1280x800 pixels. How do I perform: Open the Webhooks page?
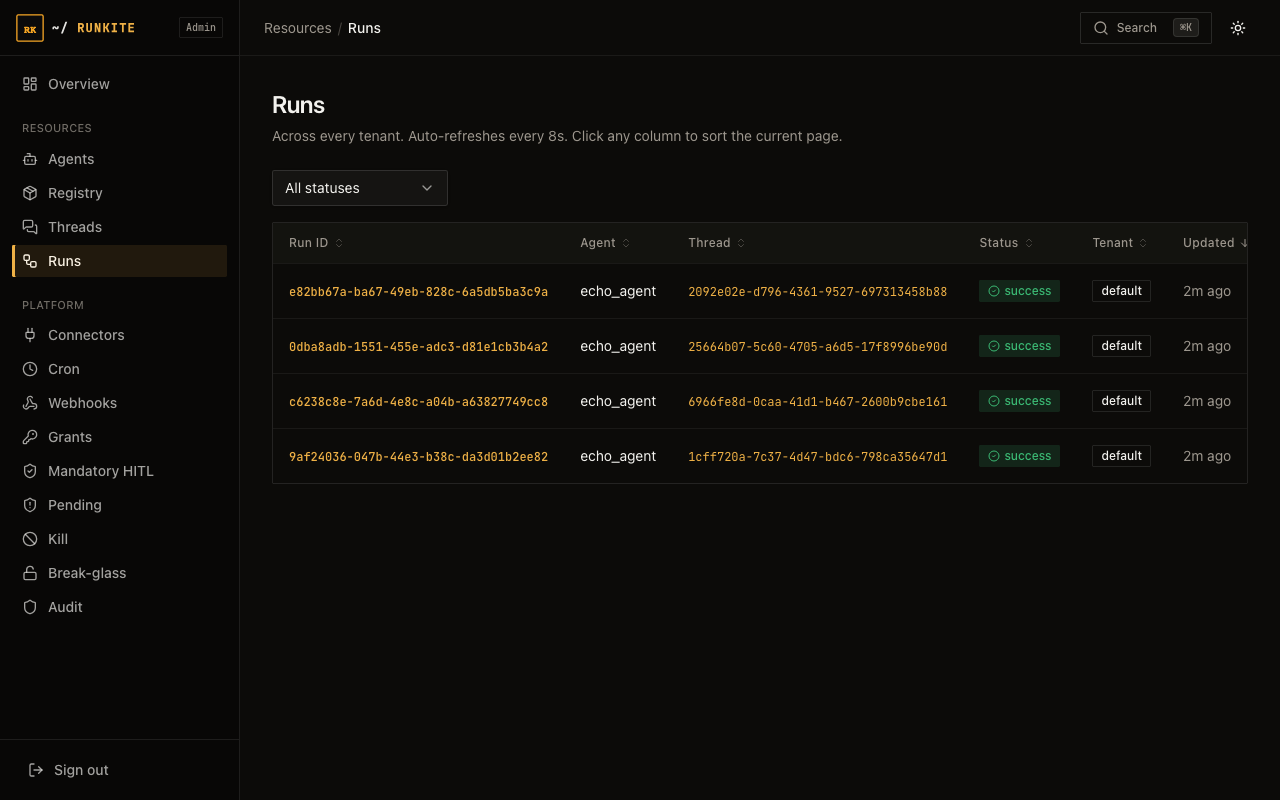tap(120, 403)
